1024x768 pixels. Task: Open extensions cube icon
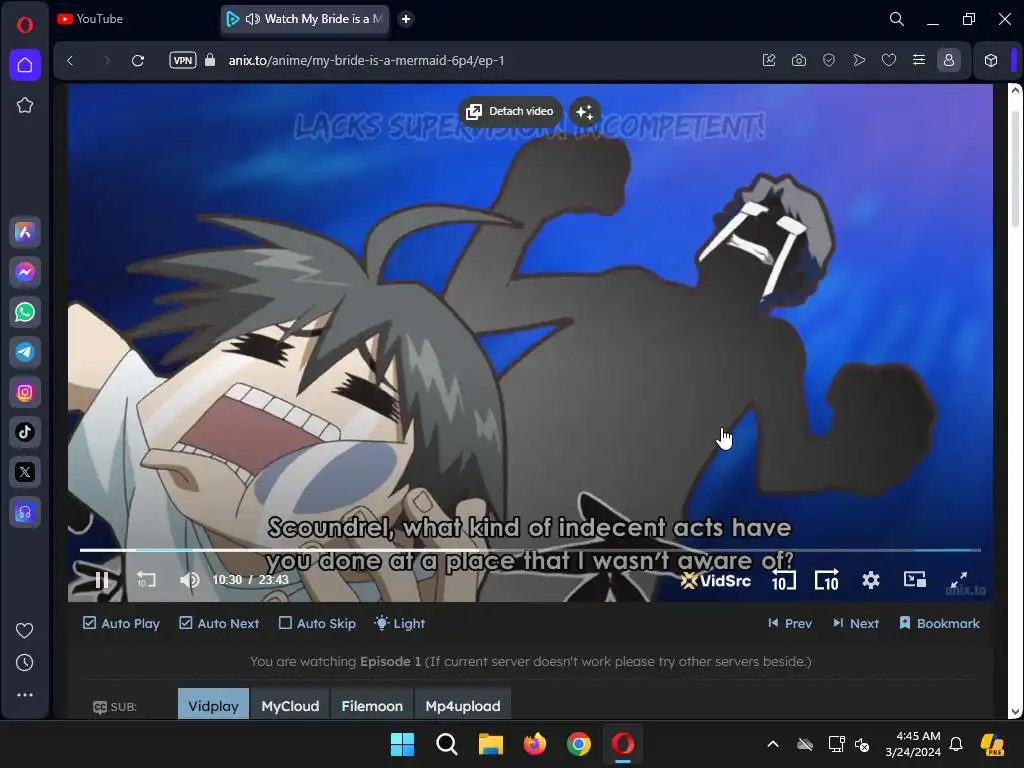point(991,60)
